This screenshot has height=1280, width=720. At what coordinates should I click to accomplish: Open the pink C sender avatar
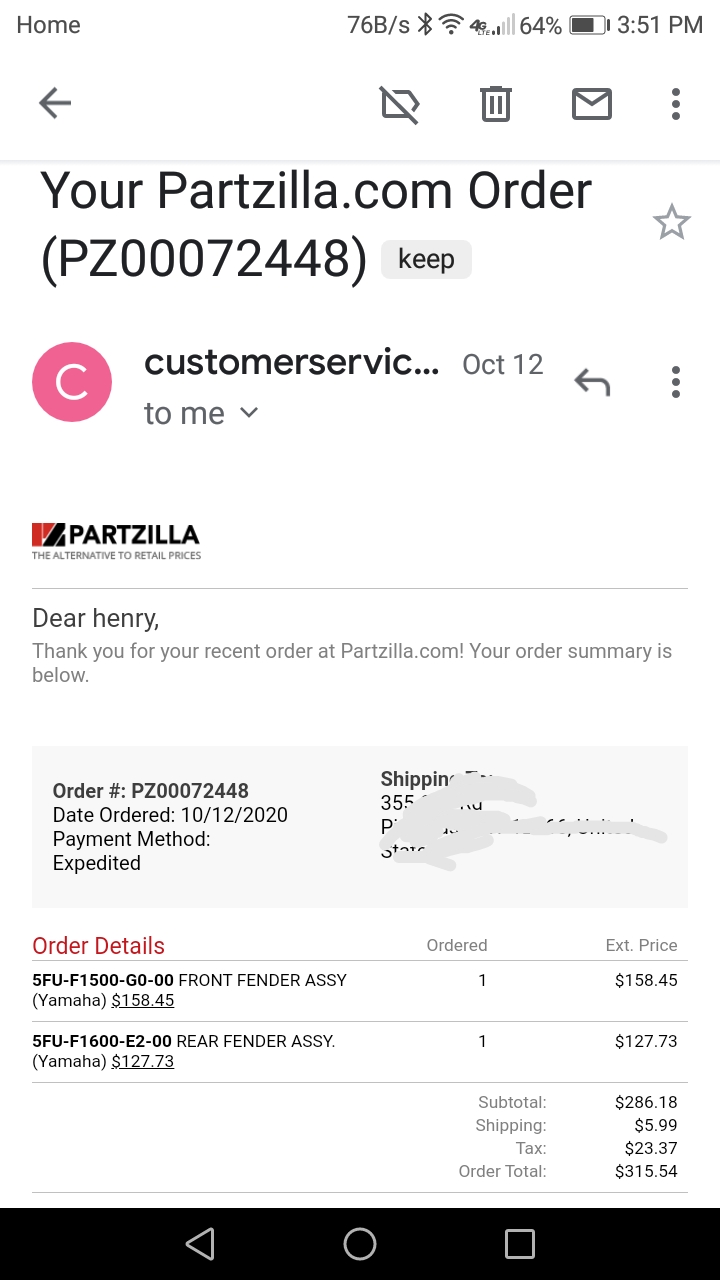71,381
